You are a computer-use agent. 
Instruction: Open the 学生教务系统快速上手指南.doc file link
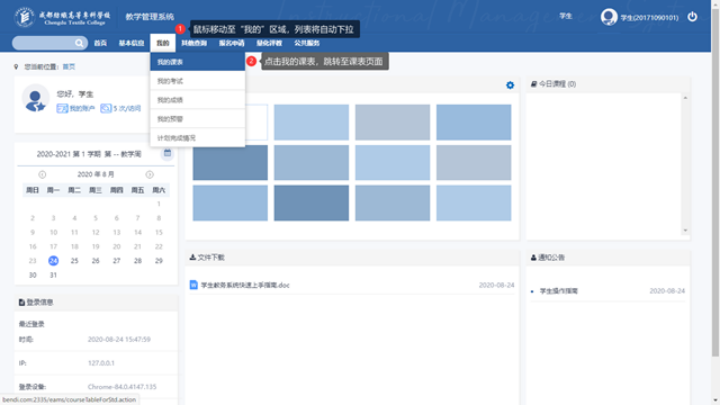(x=245, y=285)
